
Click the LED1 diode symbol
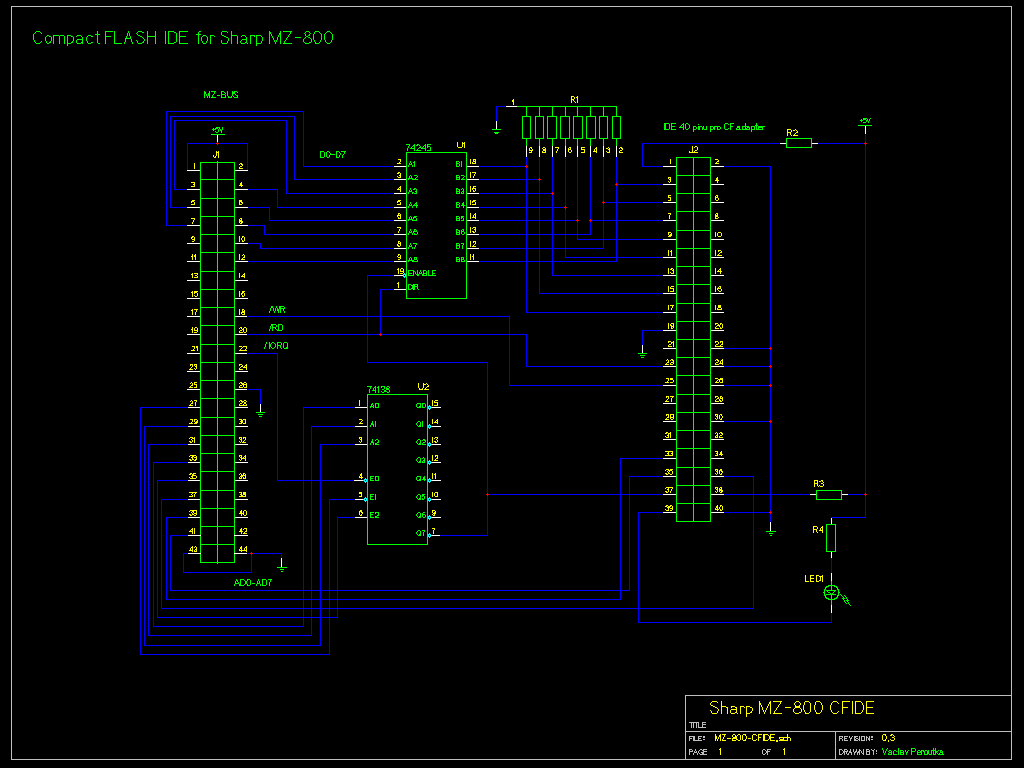831,593
